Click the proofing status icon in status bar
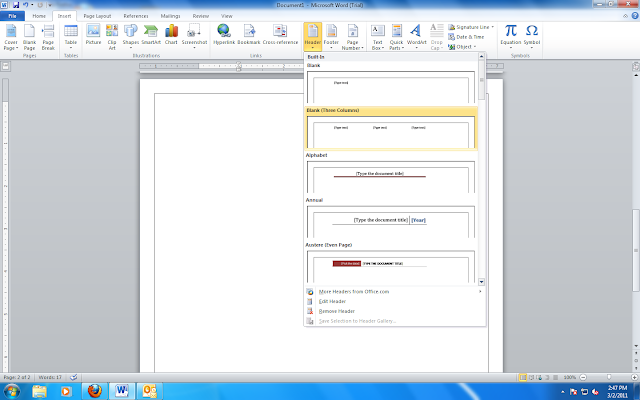Image resolution: width=640 pixels, height=400 pixels. tap(74, 378)
